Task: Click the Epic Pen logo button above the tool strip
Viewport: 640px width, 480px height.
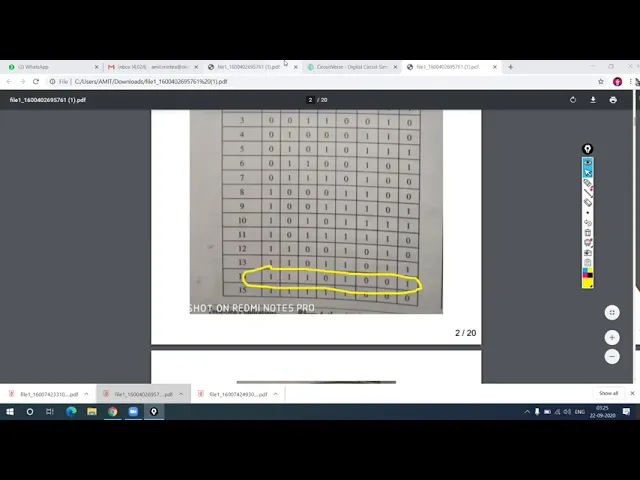Action: coord(587,149)
